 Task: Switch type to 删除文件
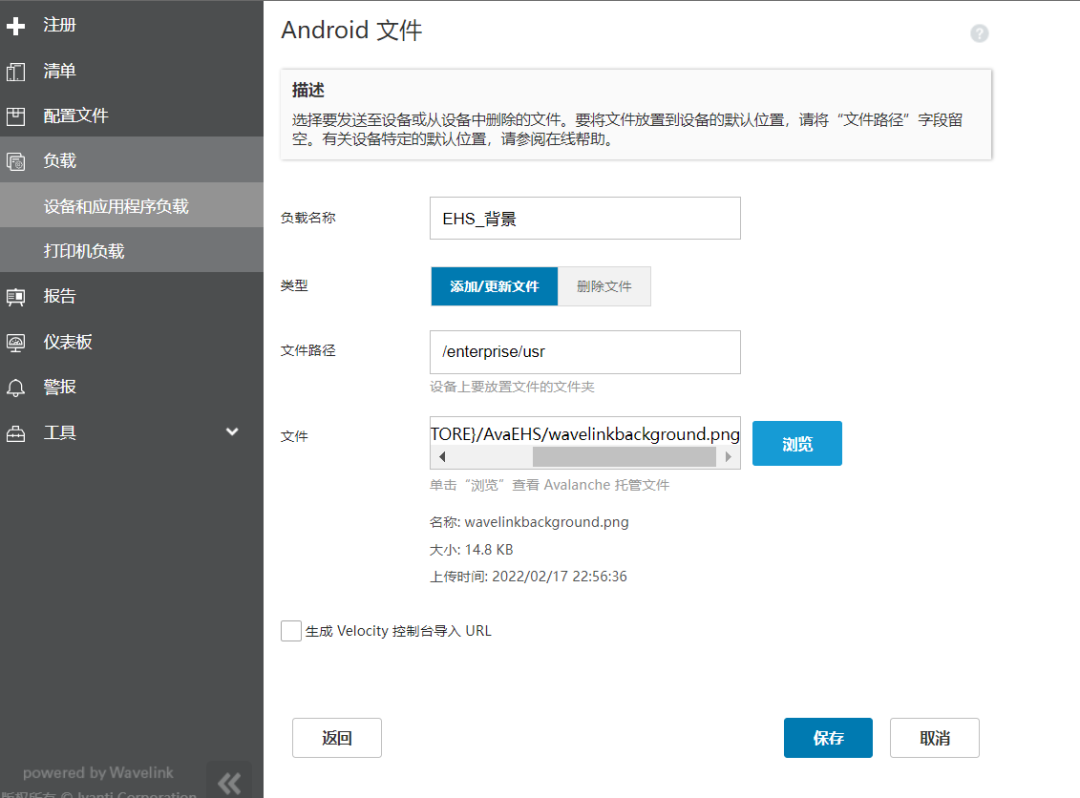pos(604,286)
